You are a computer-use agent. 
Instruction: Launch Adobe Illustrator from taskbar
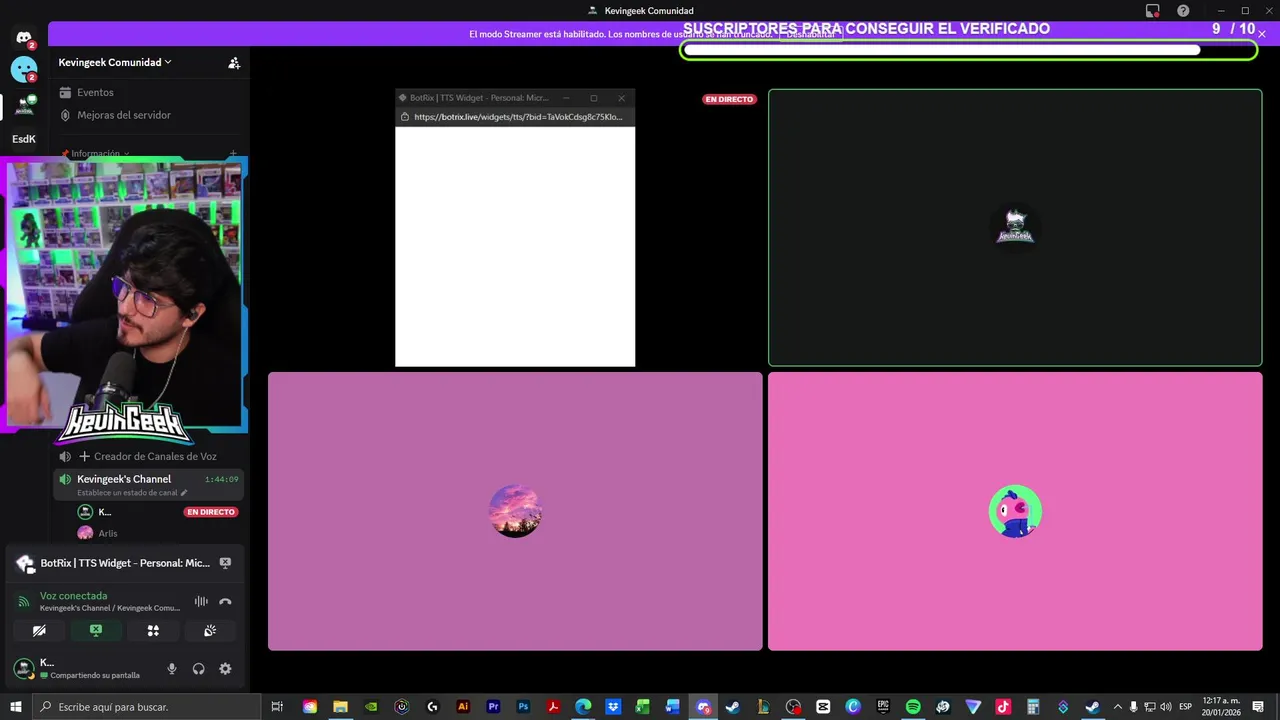click(x=462, y=707)
